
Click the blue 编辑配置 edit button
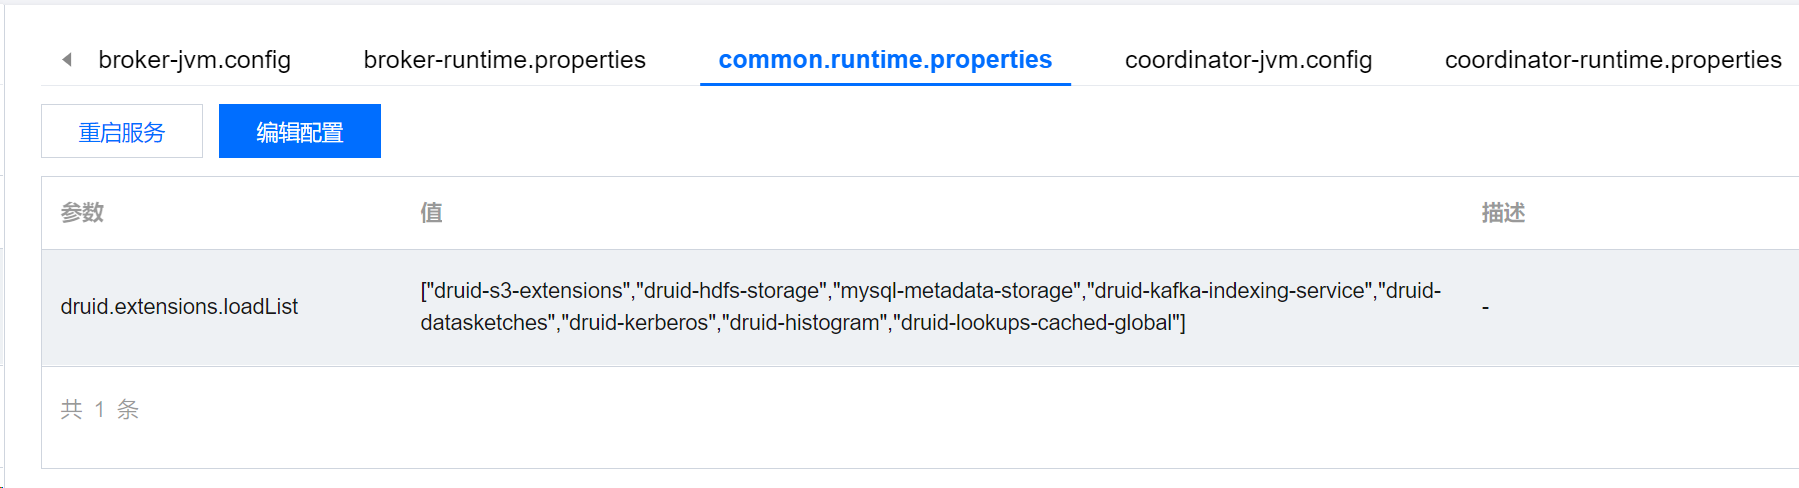pyautogui.click(x=299, y=132)
